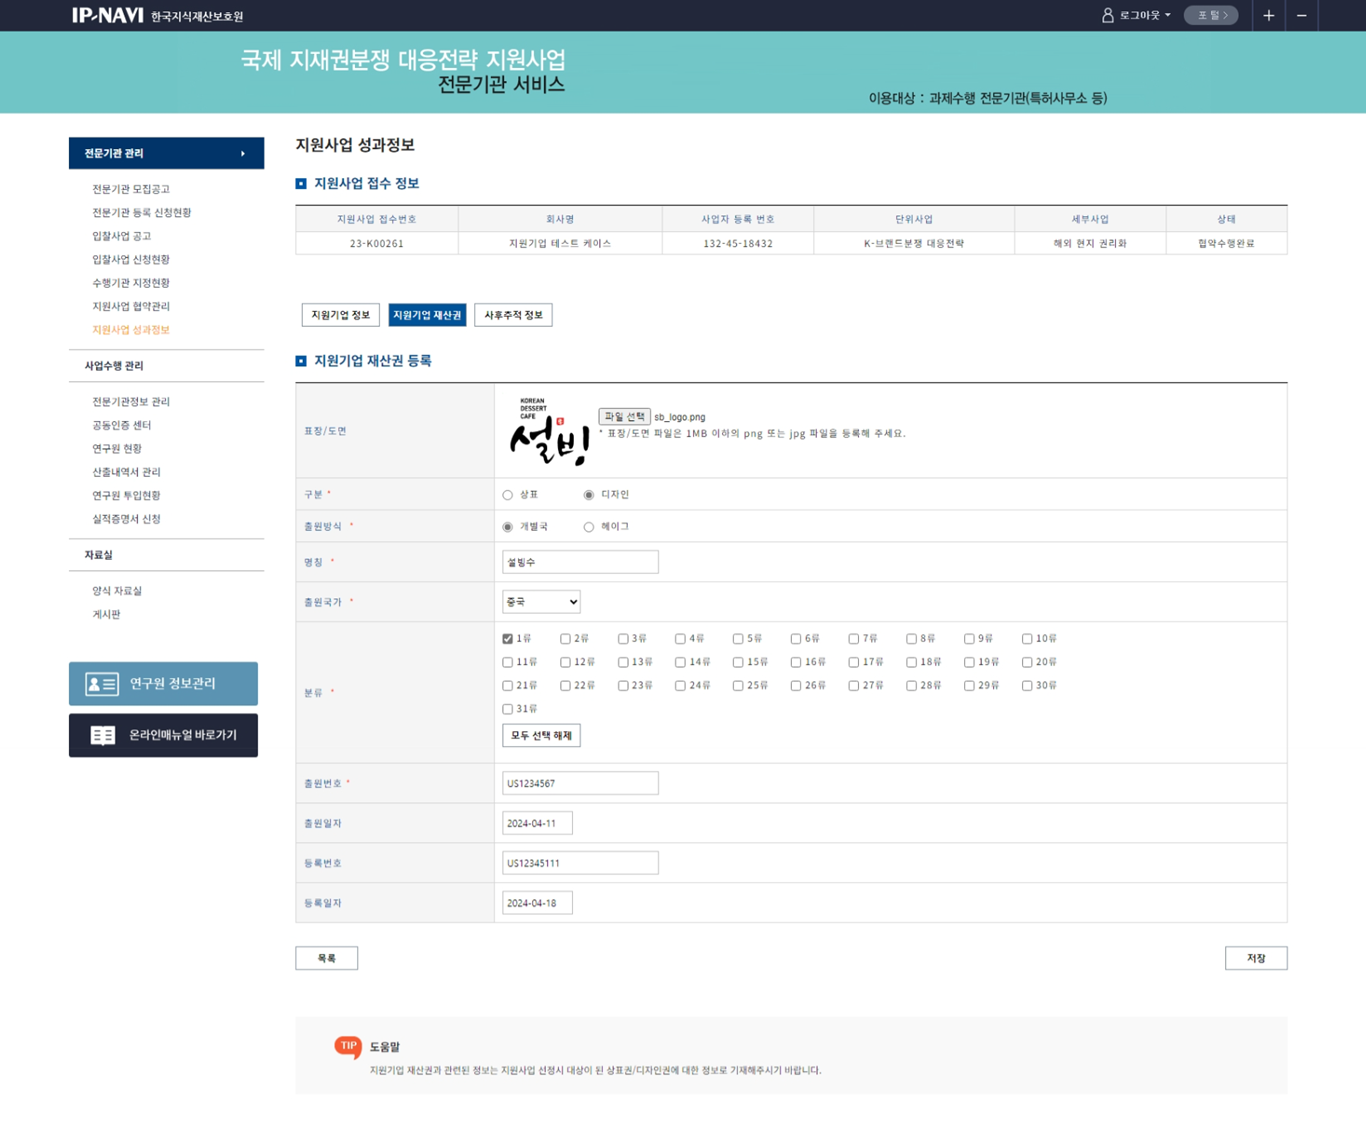Check the 25류 classification checkbox
The width and height of the screenshot is (1366, 1125).
pyautogui.click(x=738, y=686)
